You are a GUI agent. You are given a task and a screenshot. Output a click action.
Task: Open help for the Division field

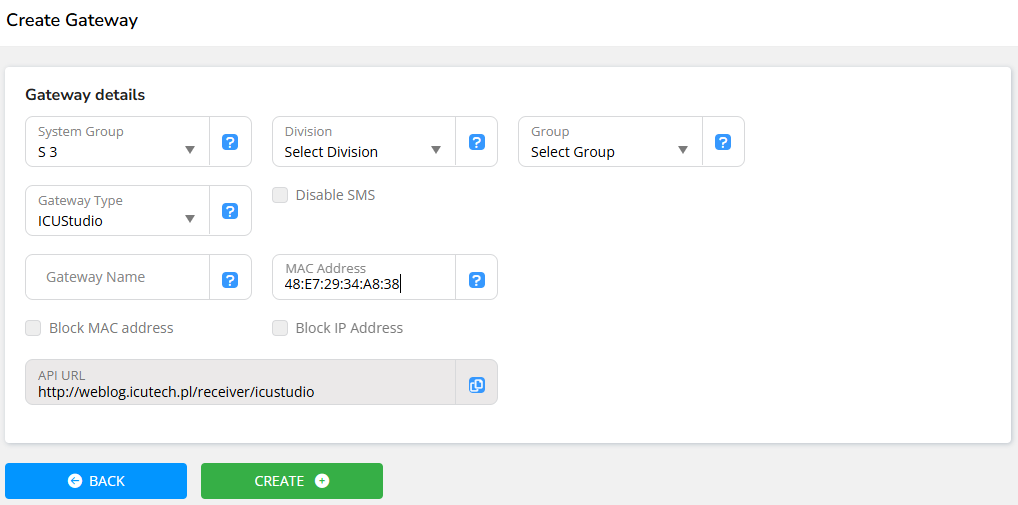477,142
